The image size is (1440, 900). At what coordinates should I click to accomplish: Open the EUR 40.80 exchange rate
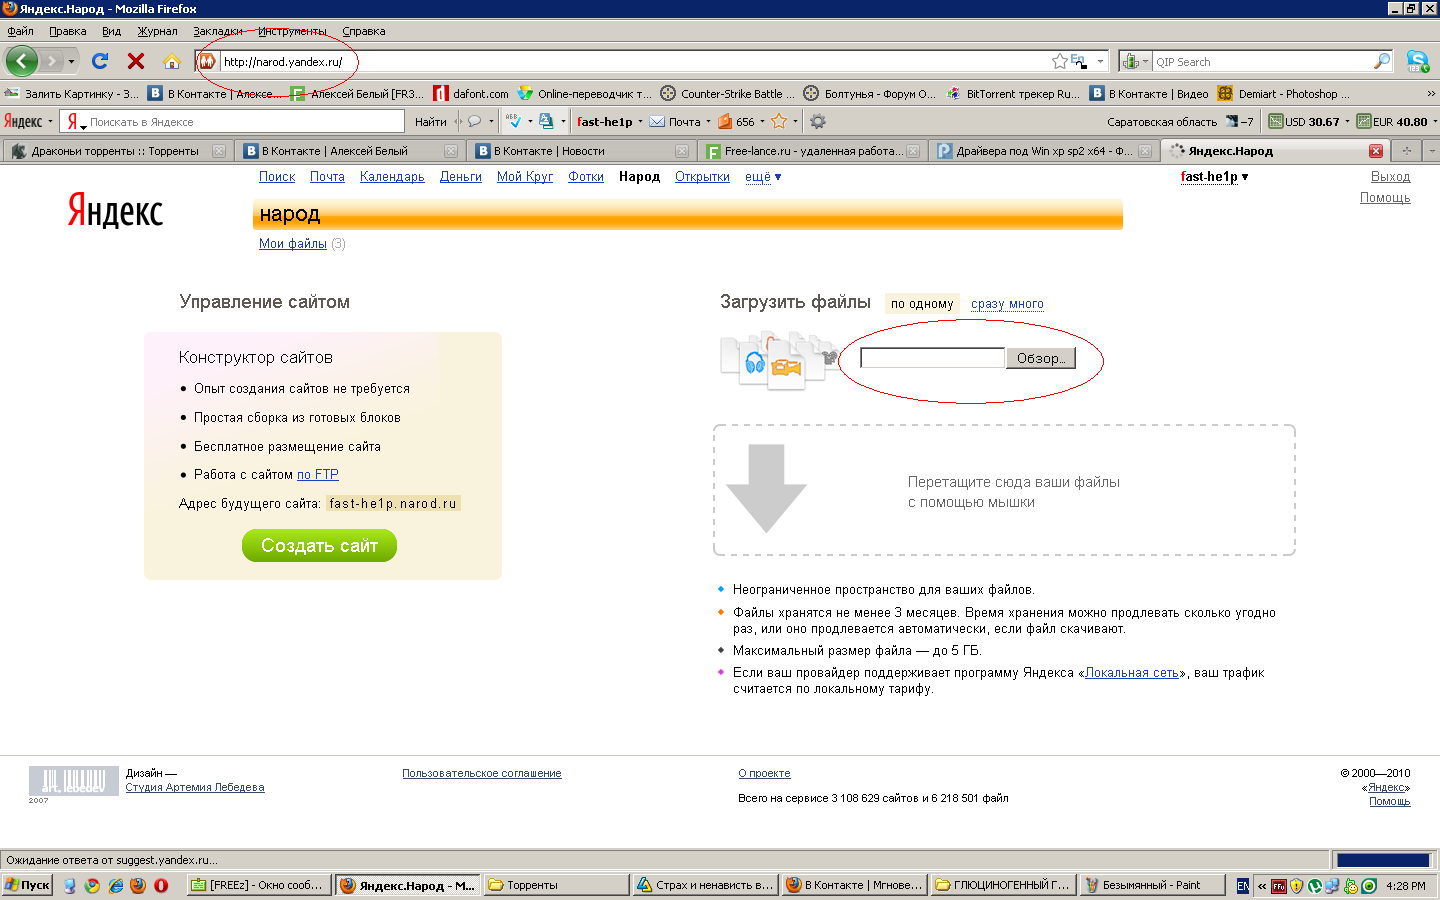click(x=1392, y=121)
